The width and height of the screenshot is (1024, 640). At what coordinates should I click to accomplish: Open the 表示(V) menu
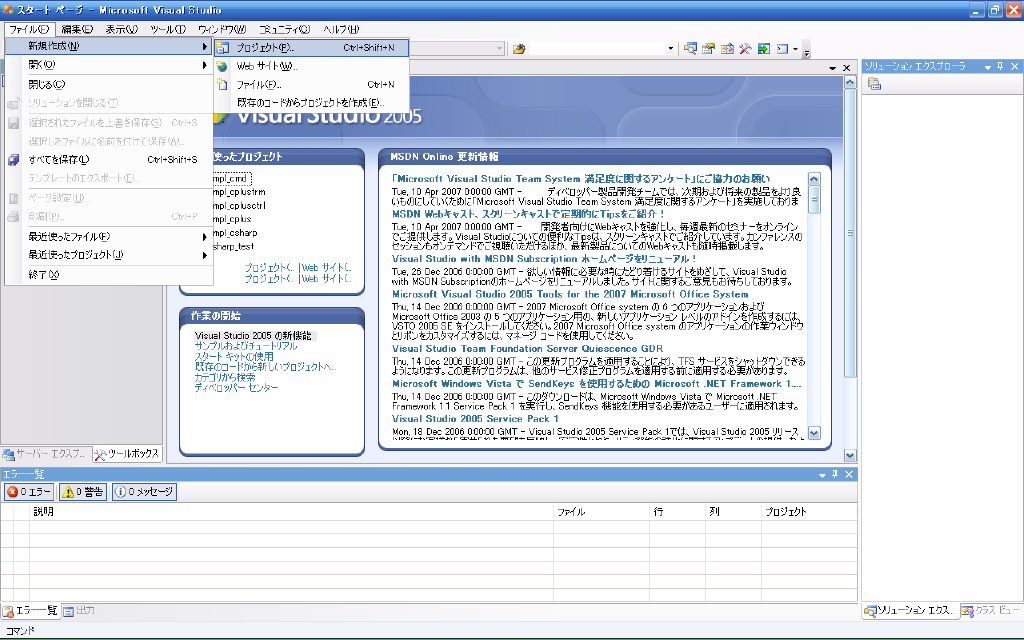pos(121,29)
